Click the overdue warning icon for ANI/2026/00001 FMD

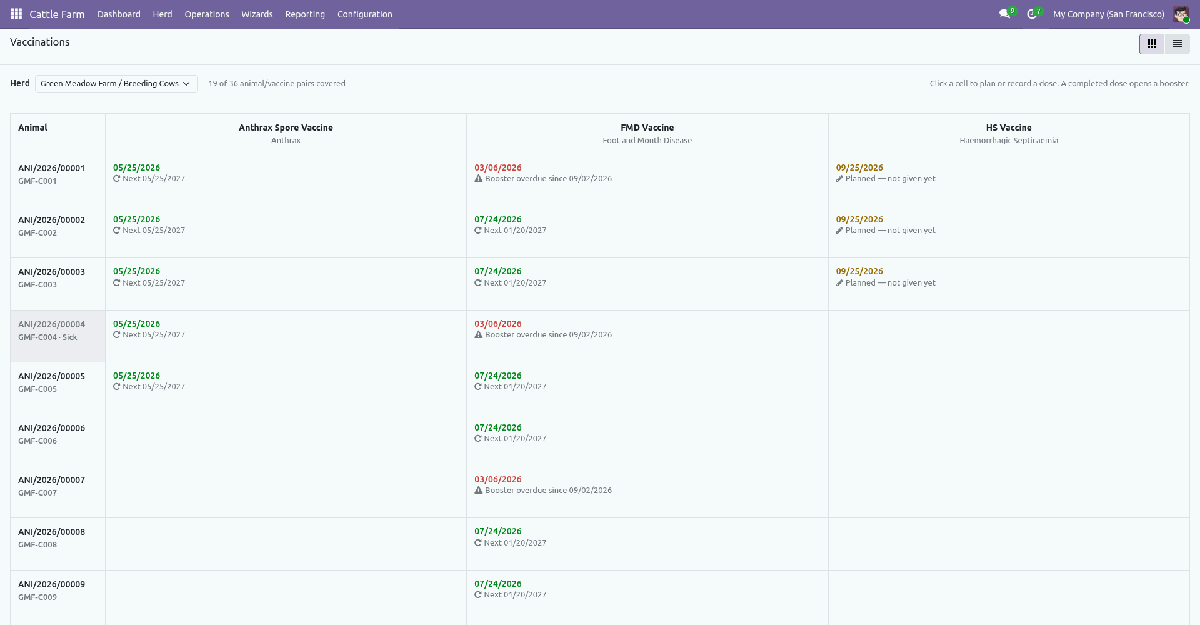click(479, 179)
